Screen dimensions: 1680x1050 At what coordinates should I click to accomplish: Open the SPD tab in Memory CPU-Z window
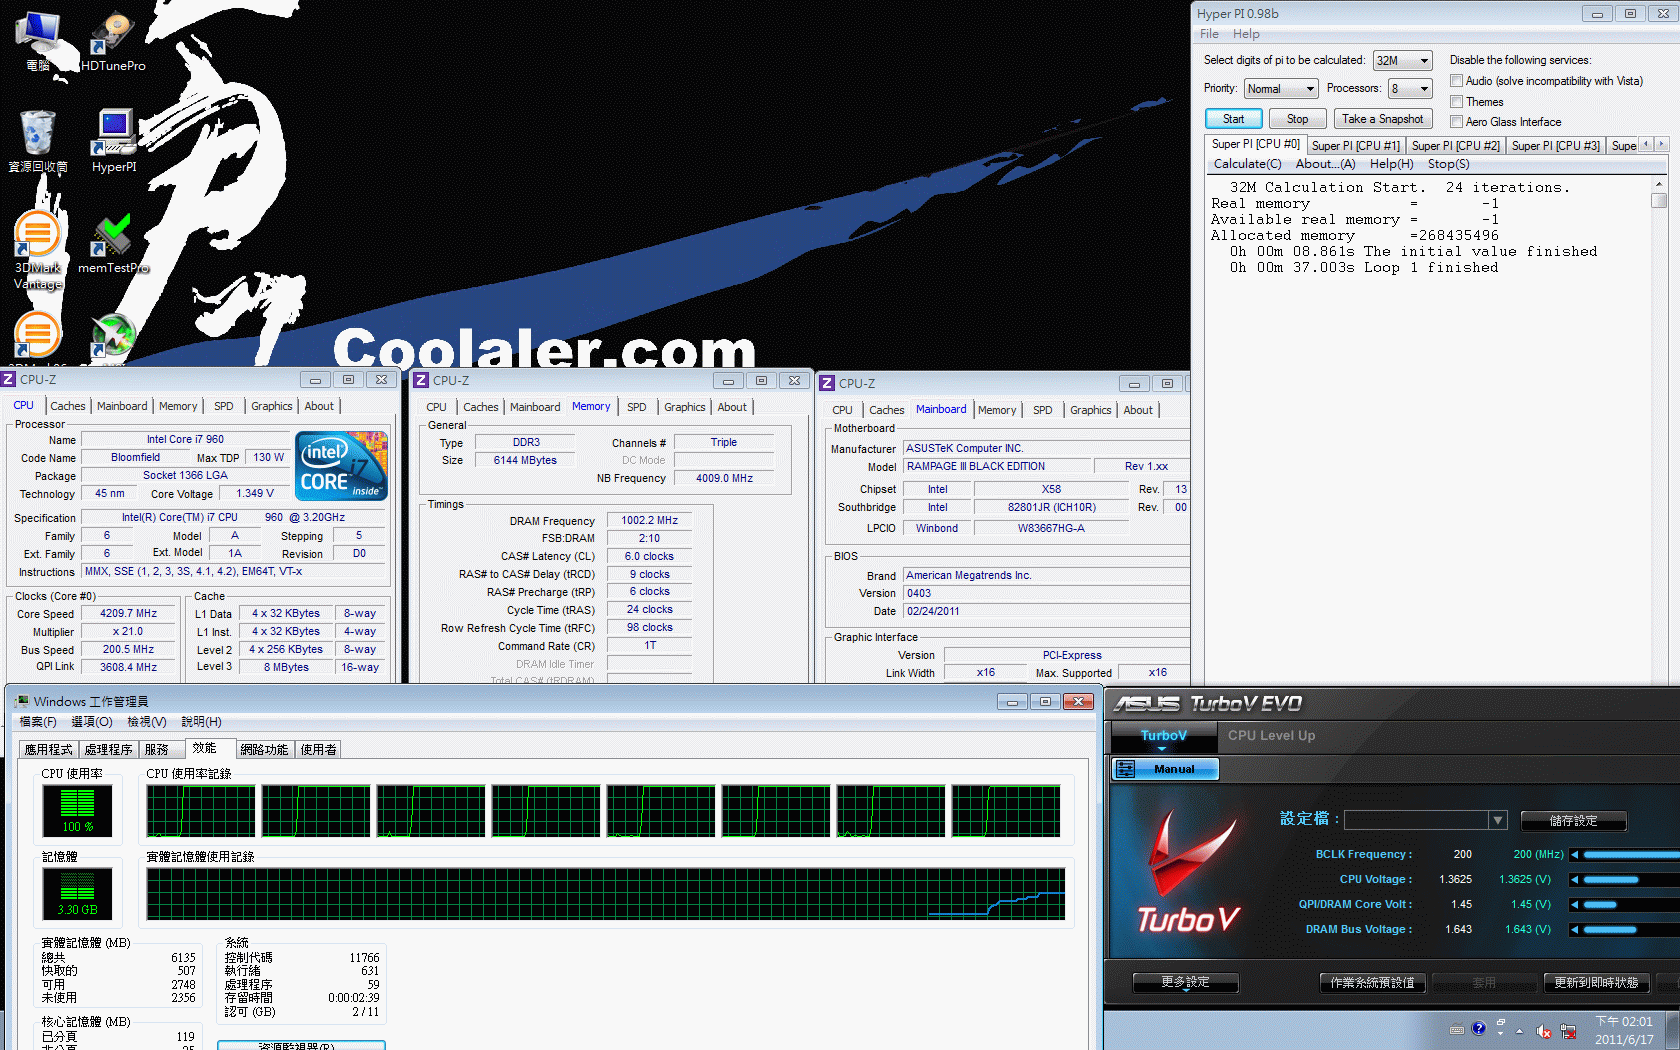637,407
